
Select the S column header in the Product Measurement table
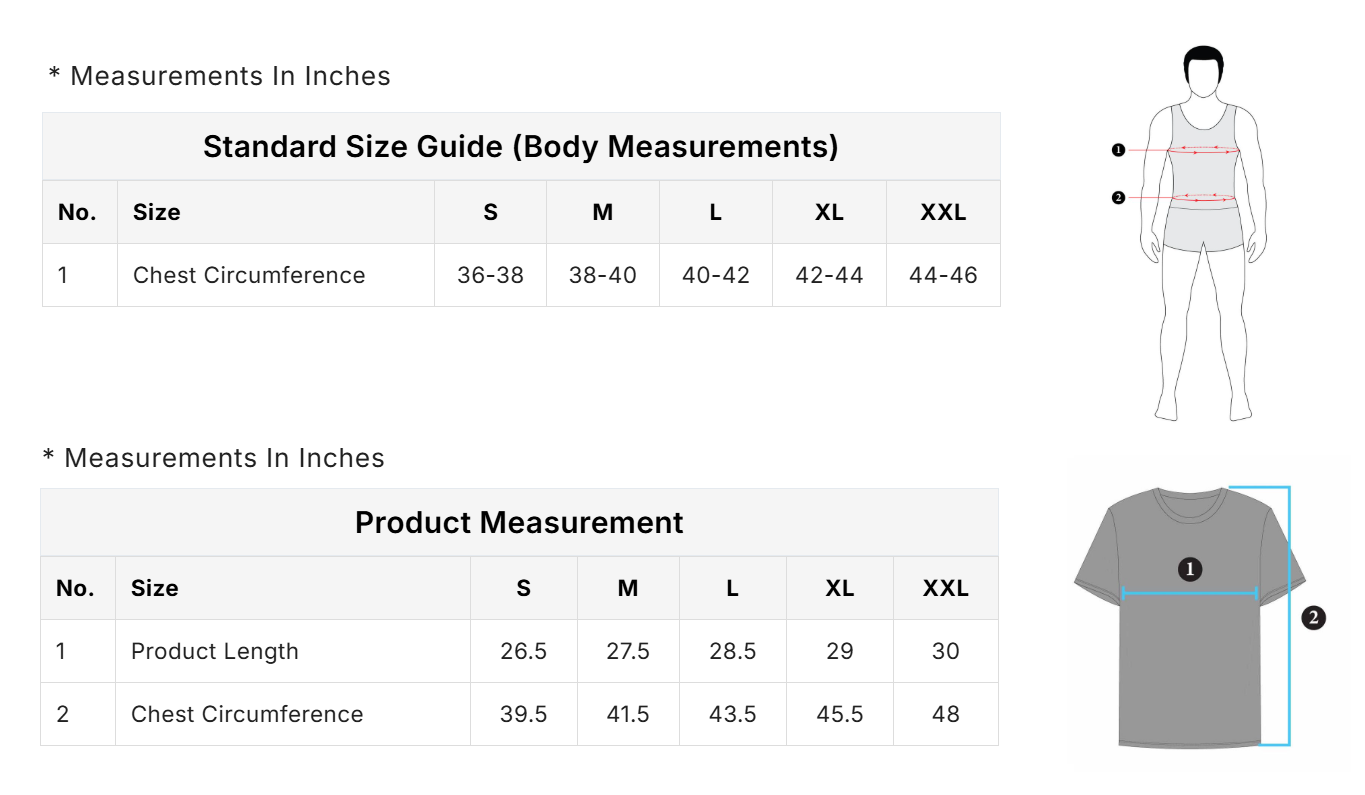coord(523,588)
